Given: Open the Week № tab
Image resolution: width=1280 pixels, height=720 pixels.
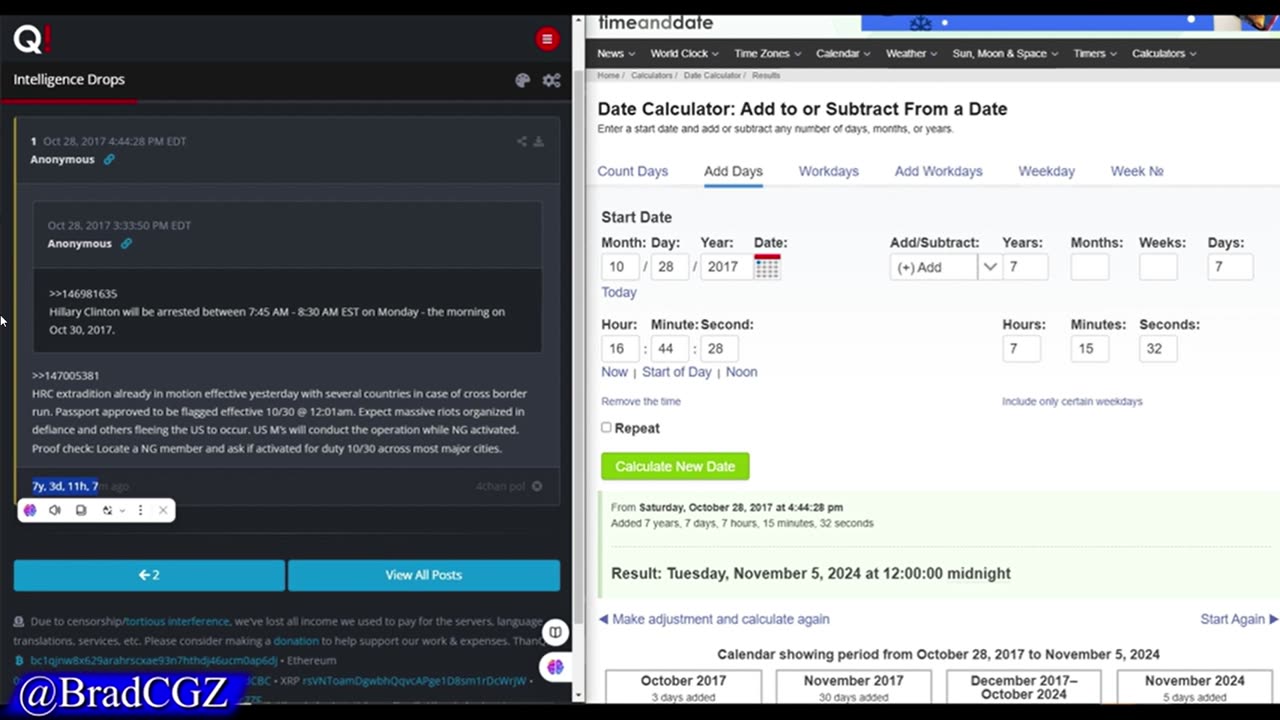Looking at the screenshot, I should pos(1137,171).
